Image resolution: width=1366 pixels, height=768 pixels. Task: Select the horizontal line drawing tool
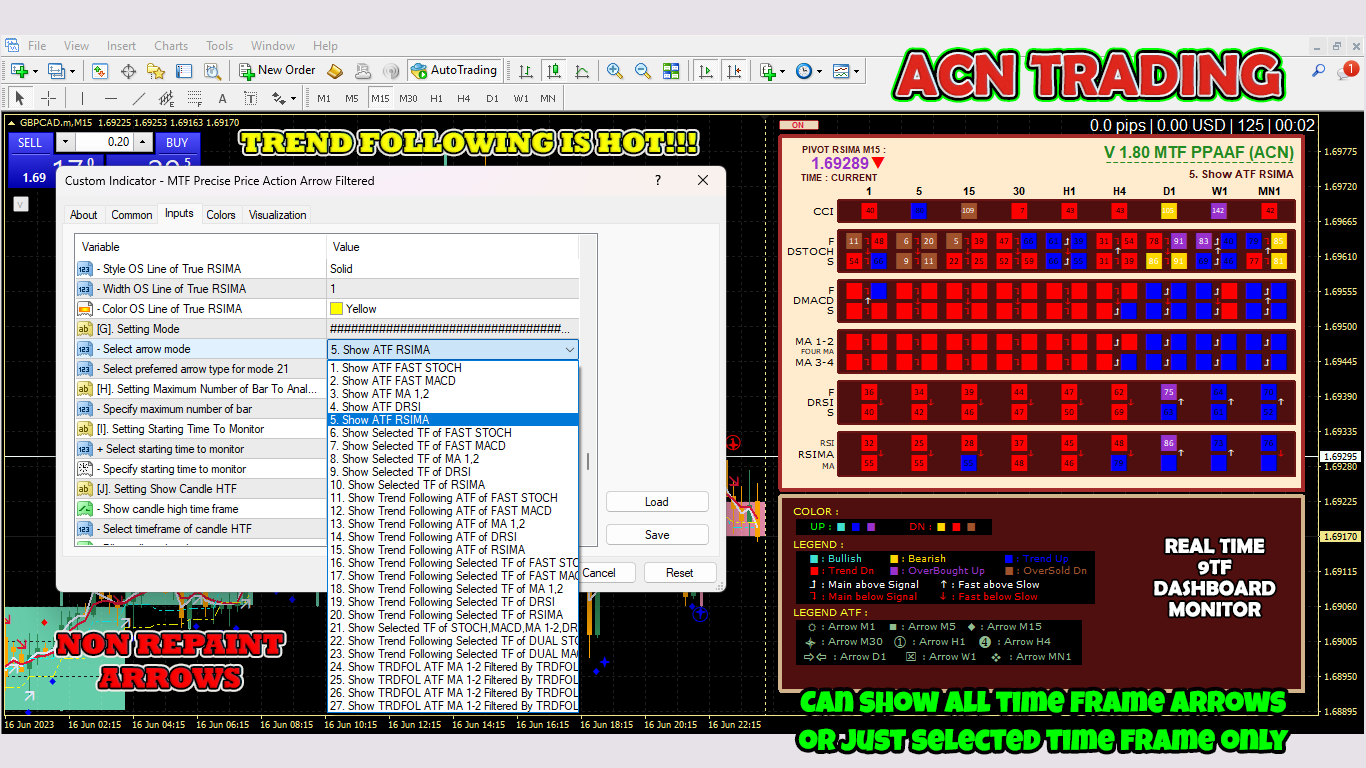pyautogui.click(x=110, y=98)
